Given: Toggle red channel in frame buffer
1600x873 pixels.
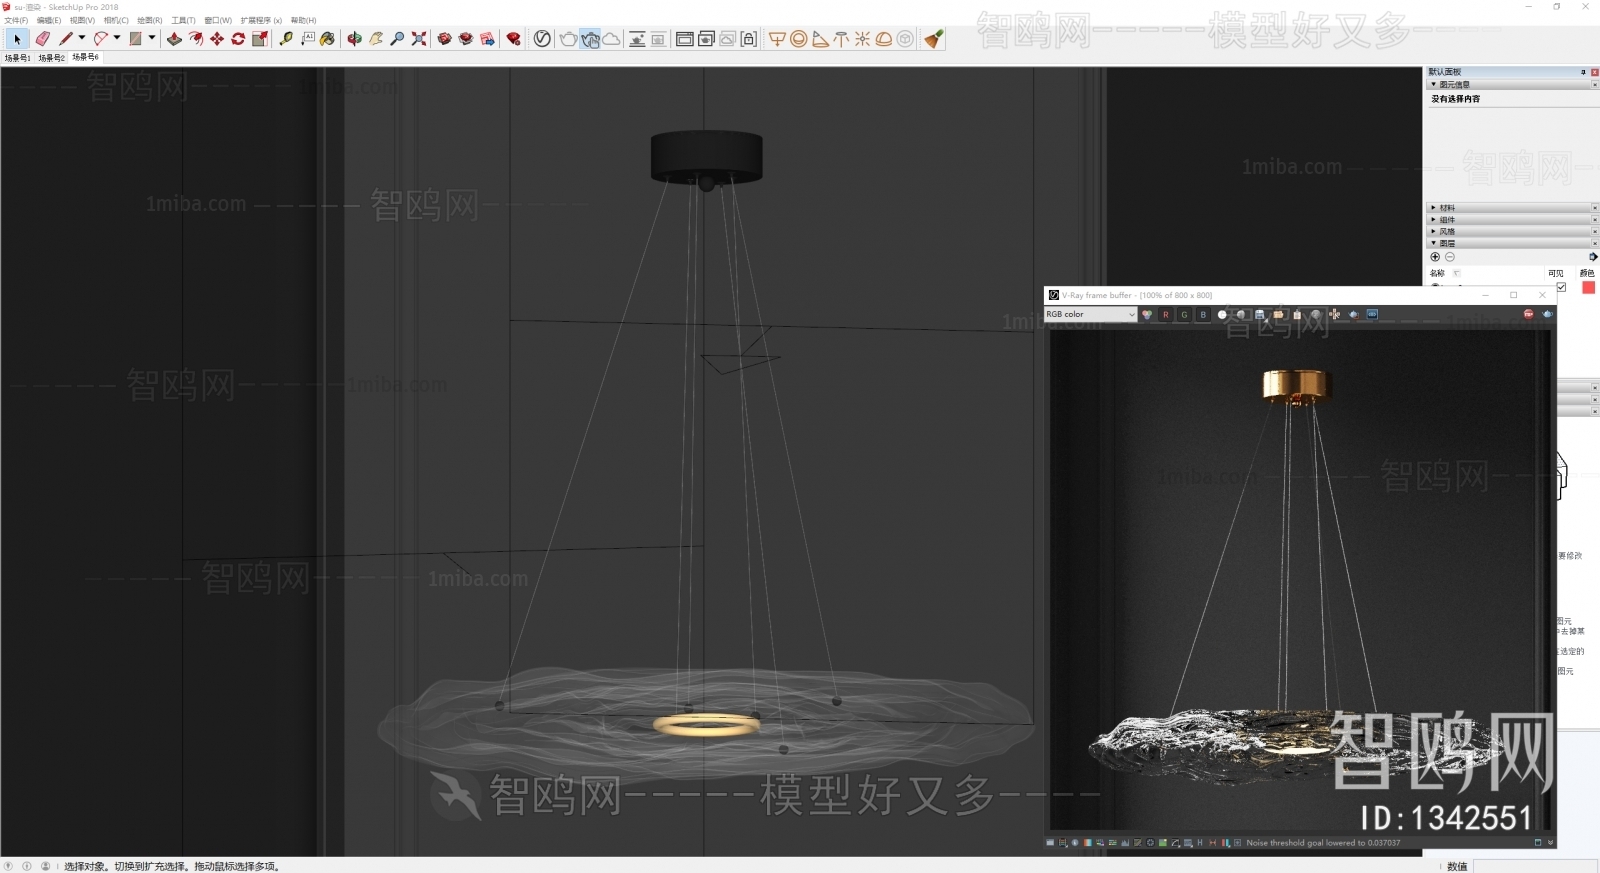Looking at the screenshot, I should pos(1165,314).
